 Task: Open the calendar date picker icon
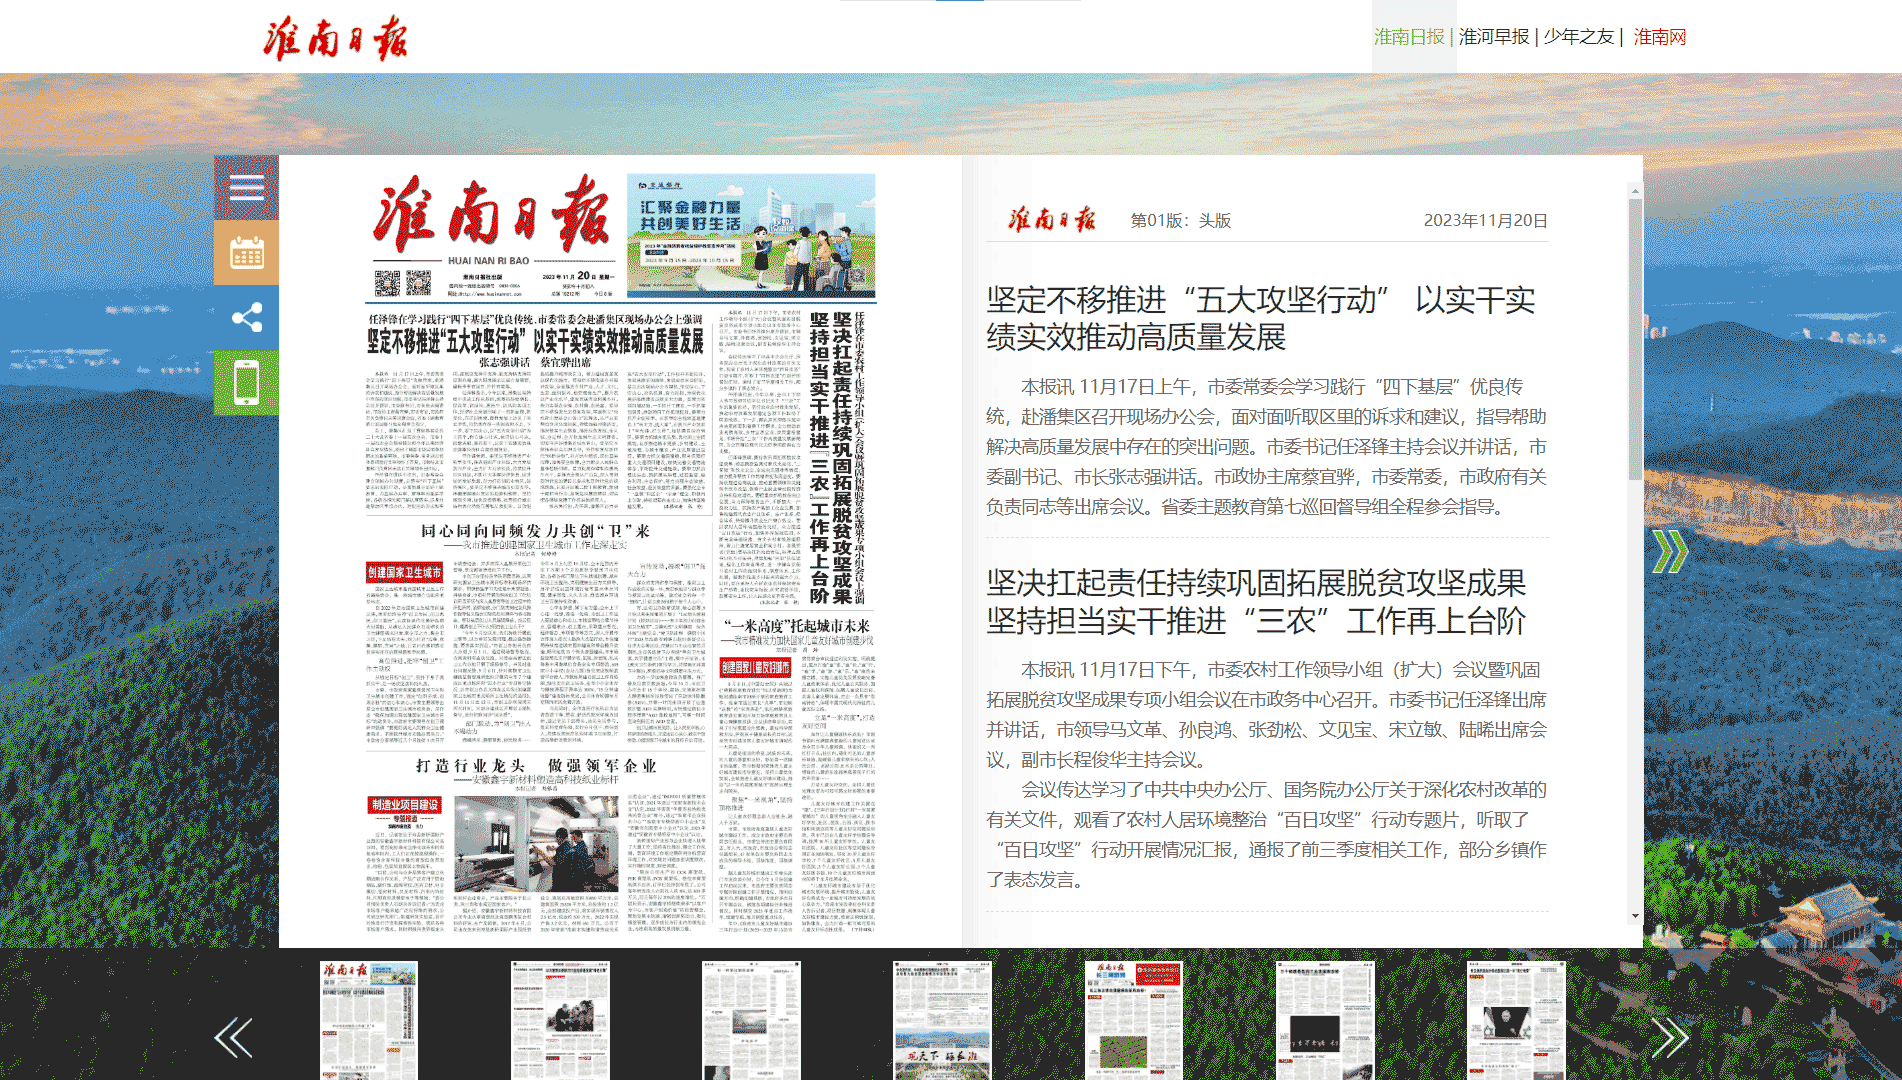point(246,253)
